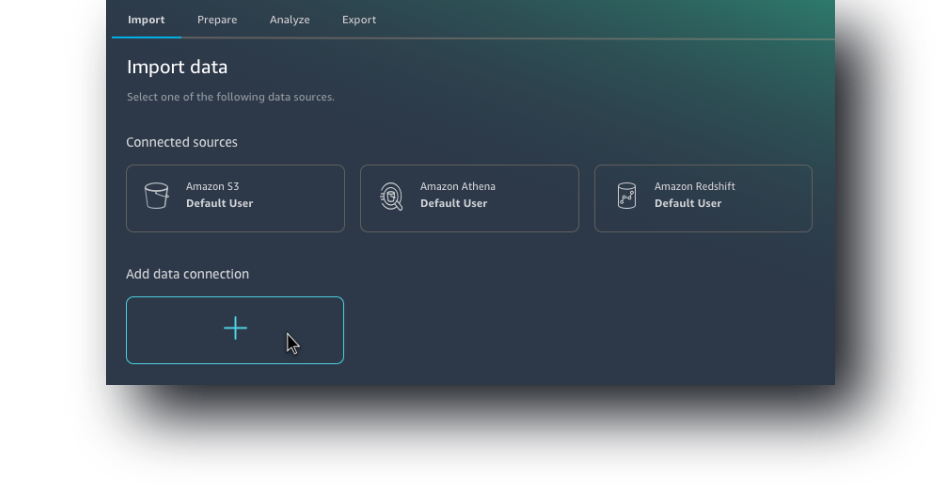Click "Default User" under Amazon S3
This screenshot has width=943, height=501.
click(x=220, y=203)
